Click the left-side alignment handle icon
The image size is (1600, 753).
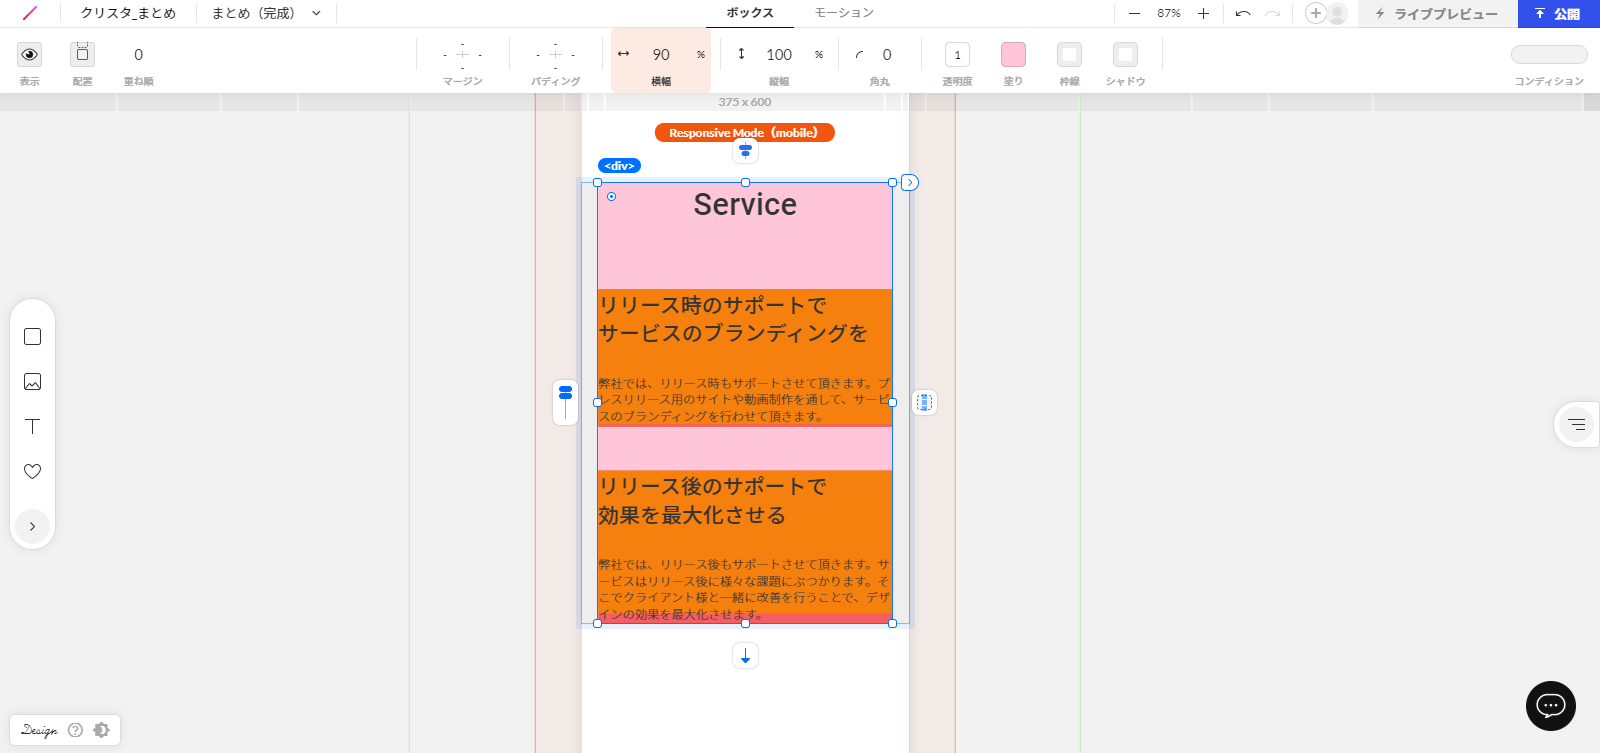point(565,402)
